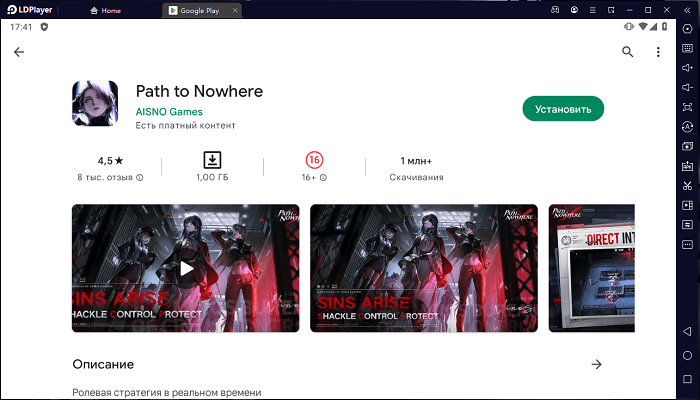This screenshot has width=700, height=400.
Task: Go back with the left arrow icon
Action: tap(19, 52)
